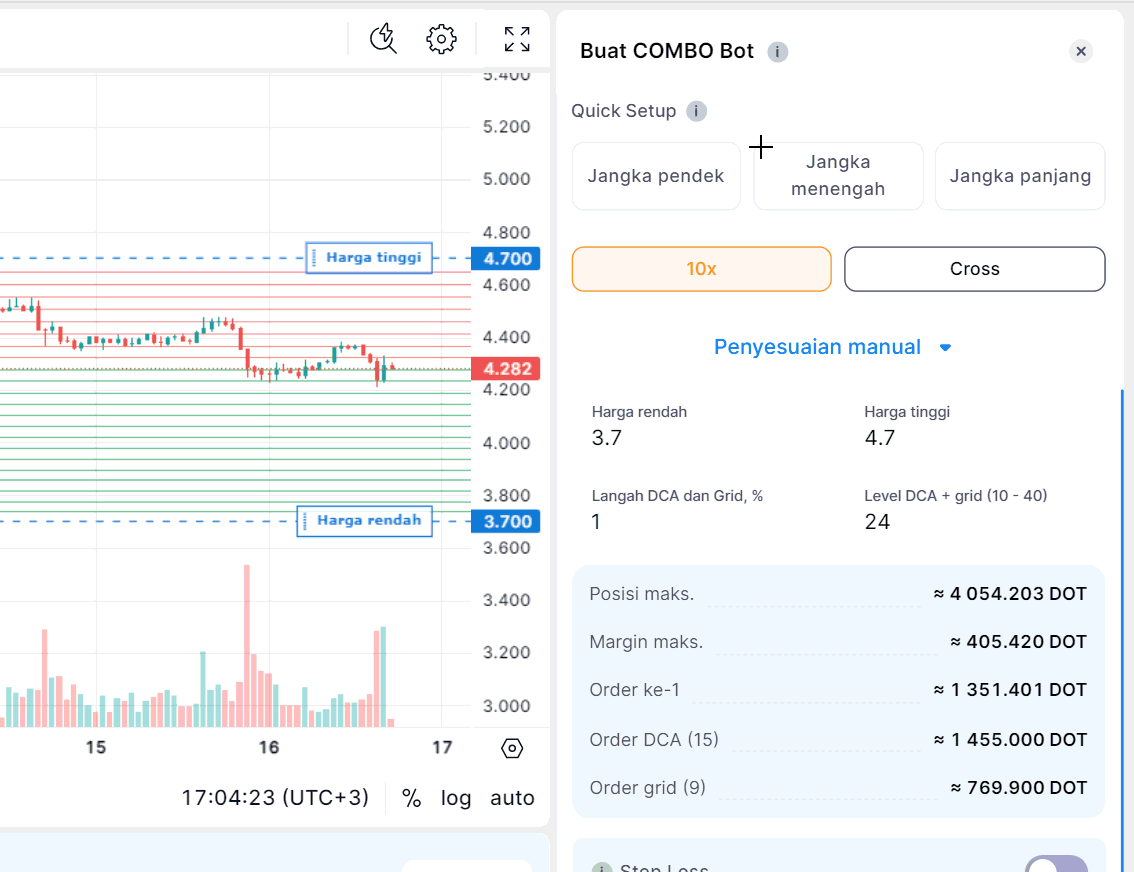
Task: Click info icon next to Buat COMBO Bot
Action: (x=777, y=51)
